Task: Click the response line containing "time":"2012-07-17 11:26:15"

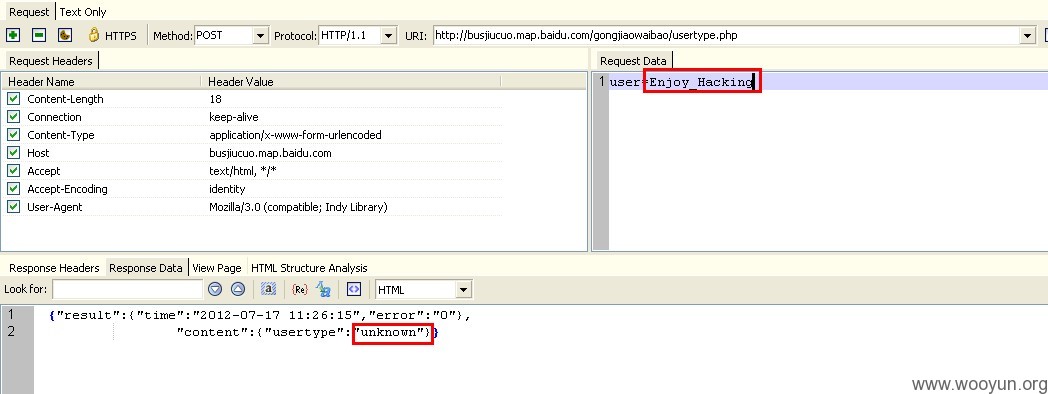Action: (261, 314)
